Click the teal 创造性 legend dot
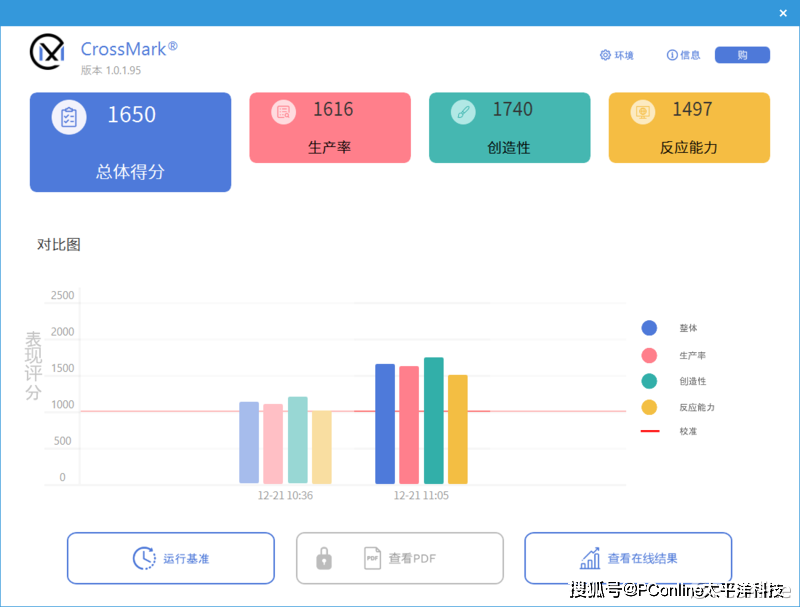The image size is (800, 607). point(649,381)
